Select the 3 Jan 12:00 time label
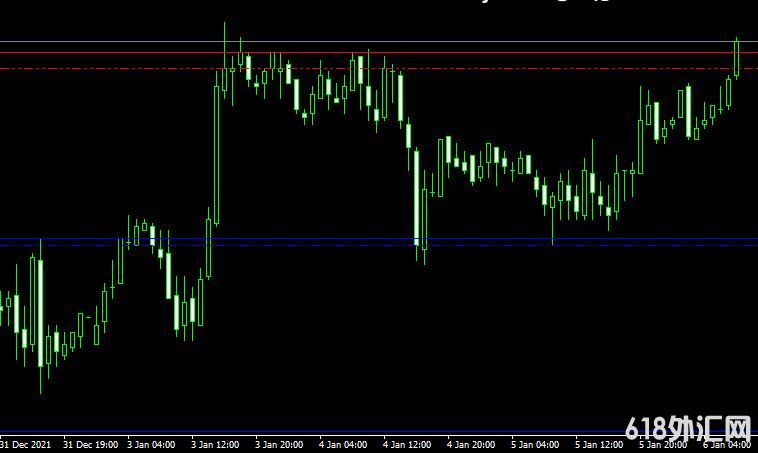This screenshot has height=453, width=758. [215, 444]
